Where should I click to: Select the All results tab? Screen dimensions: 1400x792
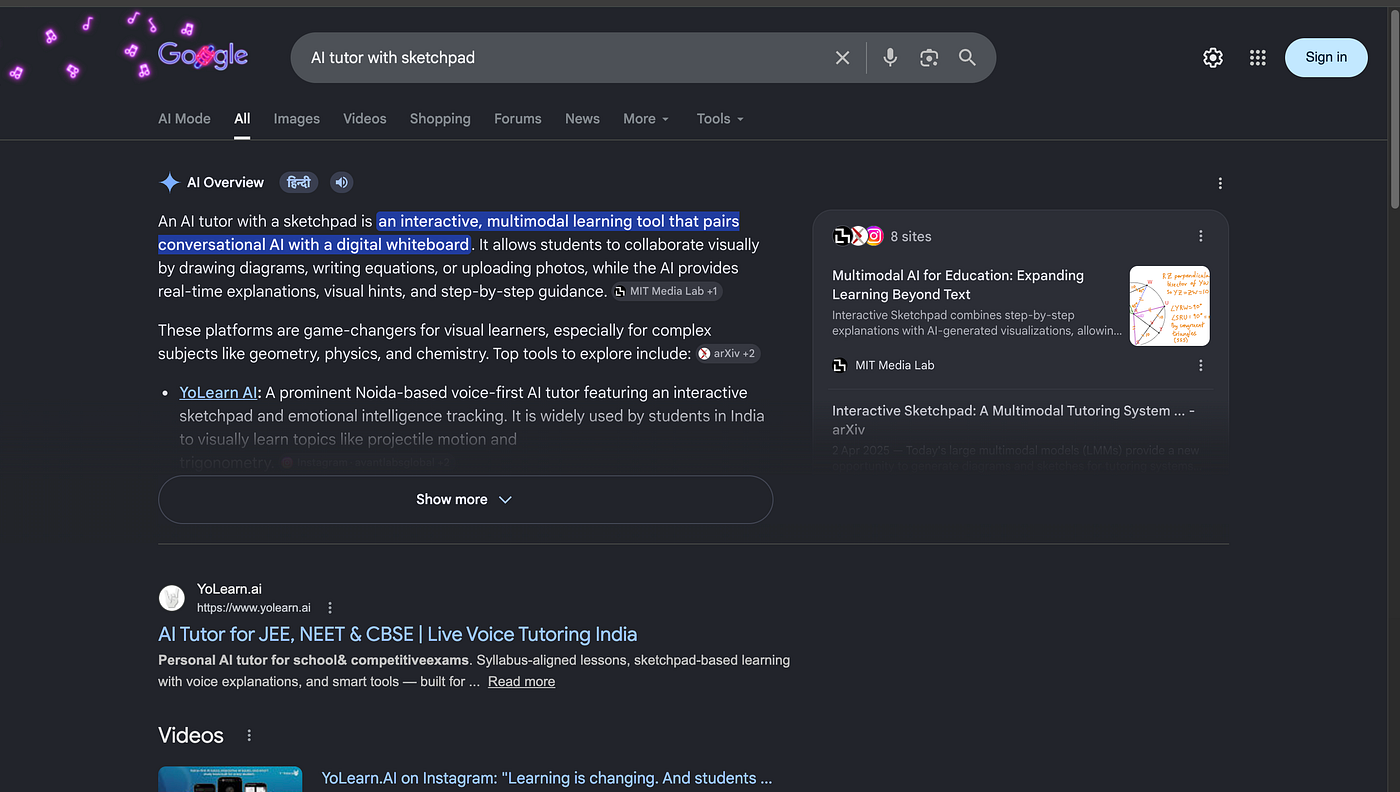tap(242, 118)
